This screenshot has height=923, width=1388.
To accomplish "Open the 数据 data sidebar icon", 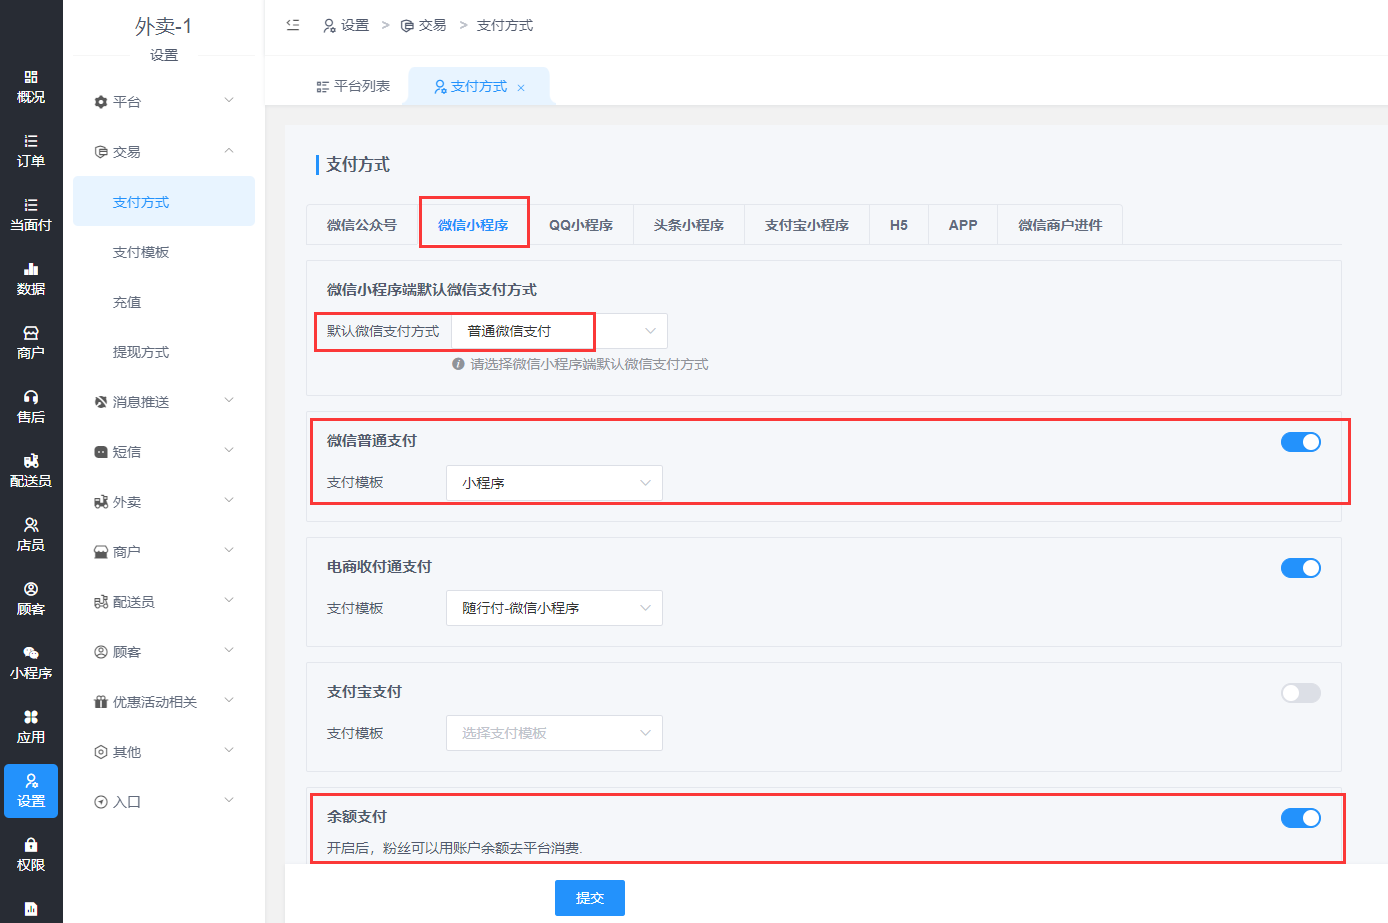I will click(31, 279).
